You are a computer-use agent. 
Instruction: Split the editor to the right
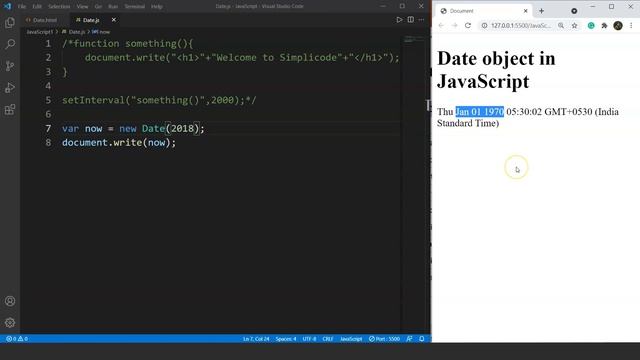pos(411,20)
